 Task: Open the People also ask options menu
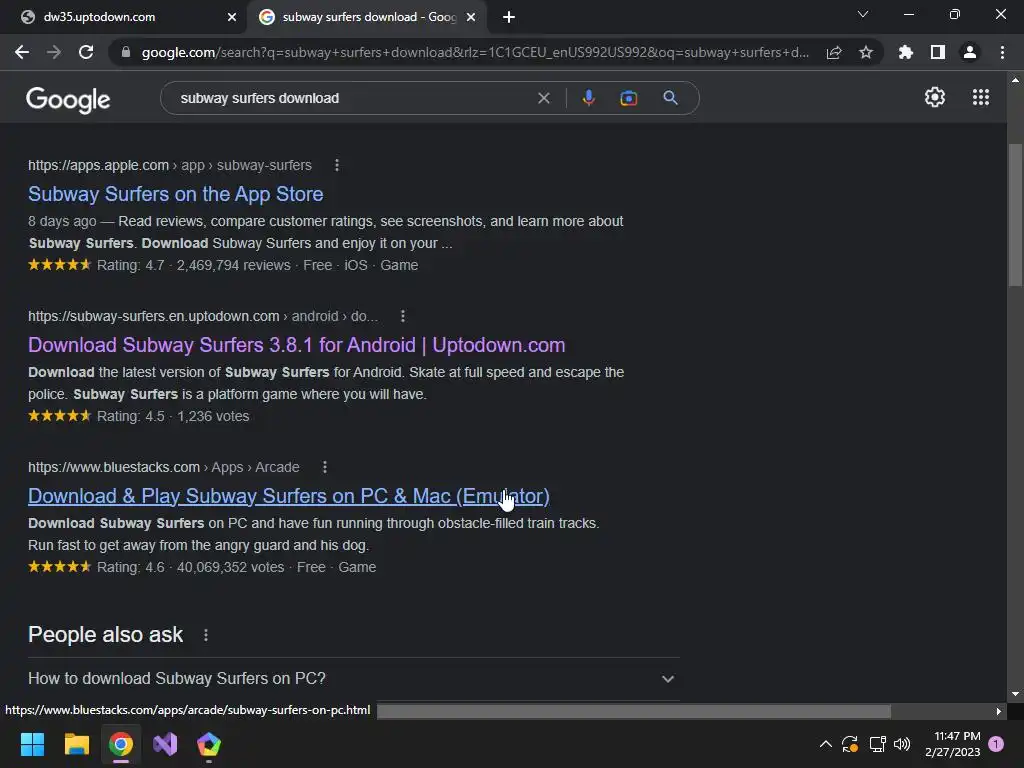206,635
